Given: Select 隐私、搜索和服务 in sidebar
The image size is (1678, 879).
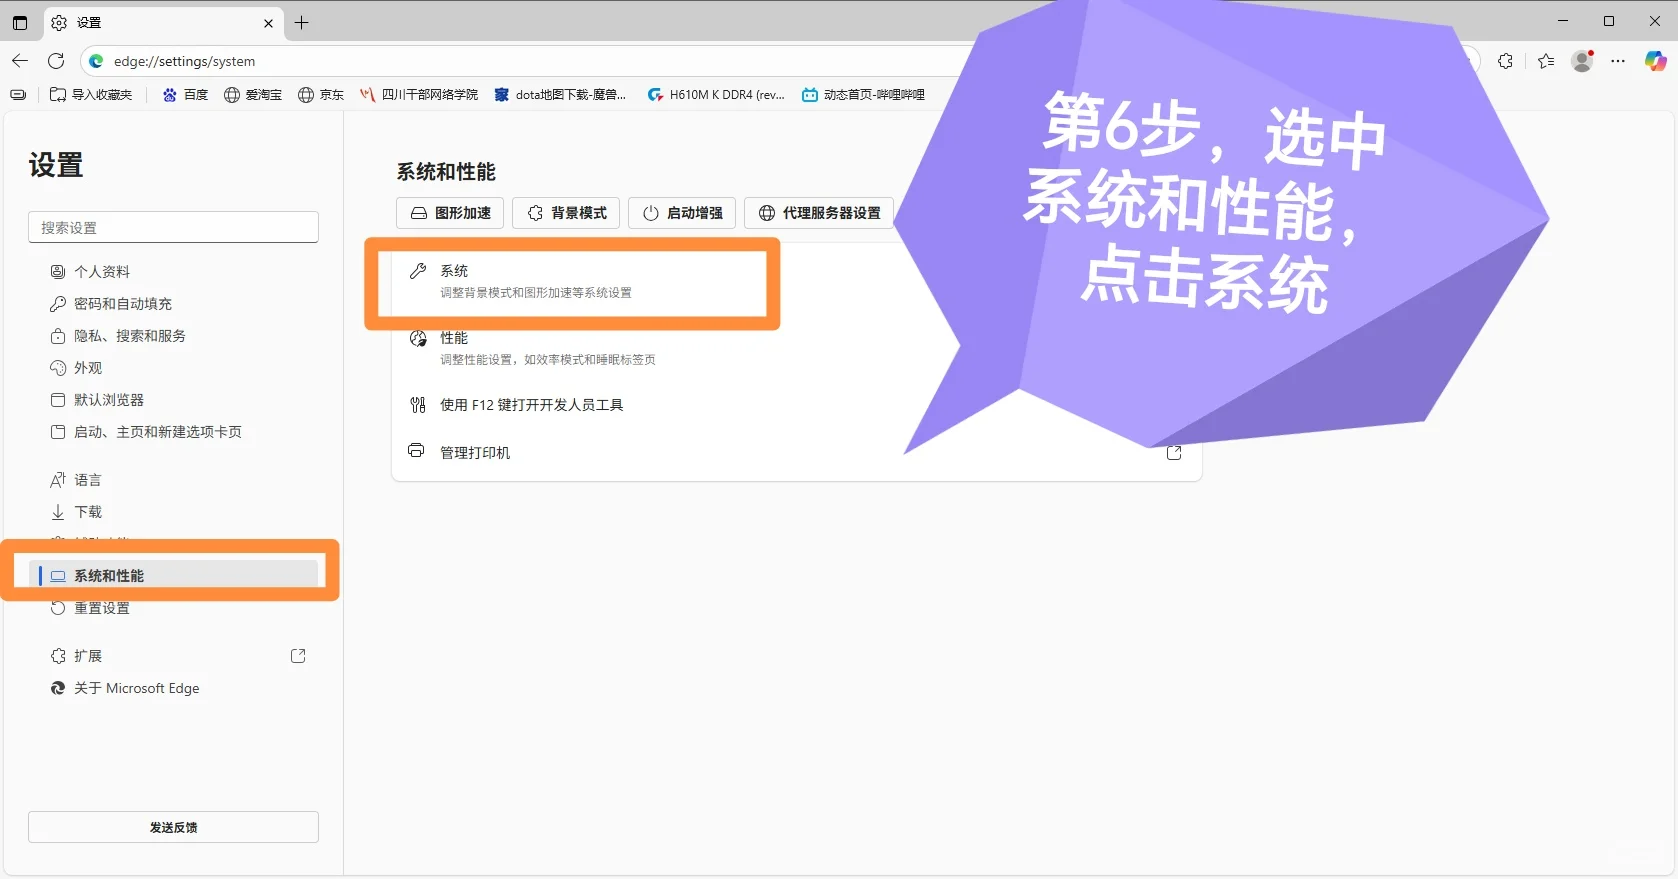Looking at the screenshot, I should 173,336.
